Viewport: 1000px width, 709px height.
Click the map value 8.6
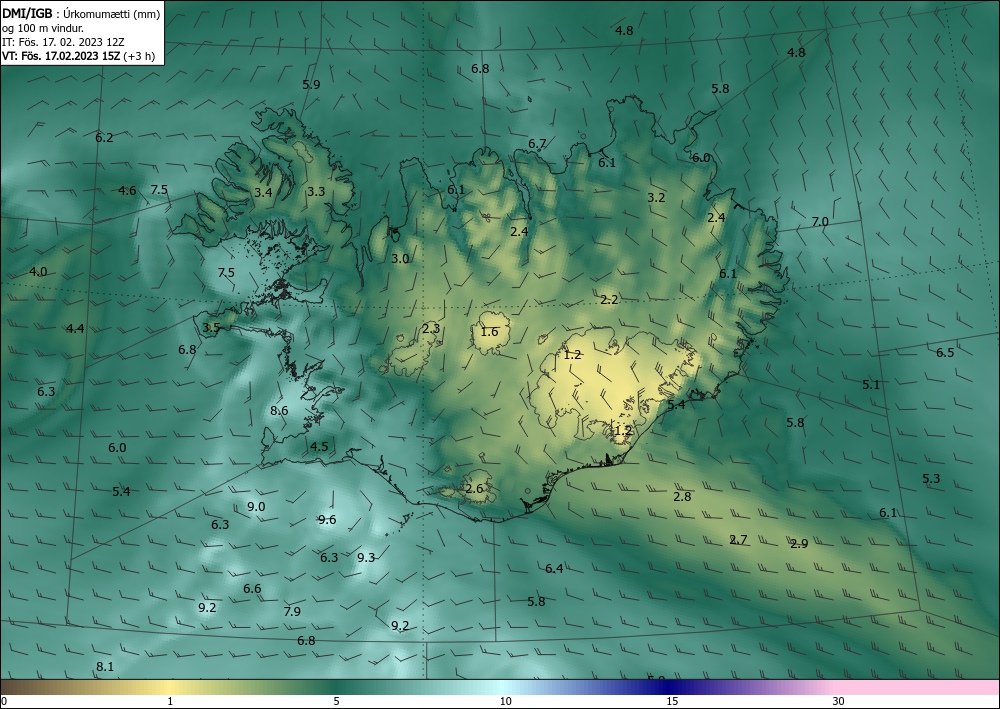tap(279, 411)
